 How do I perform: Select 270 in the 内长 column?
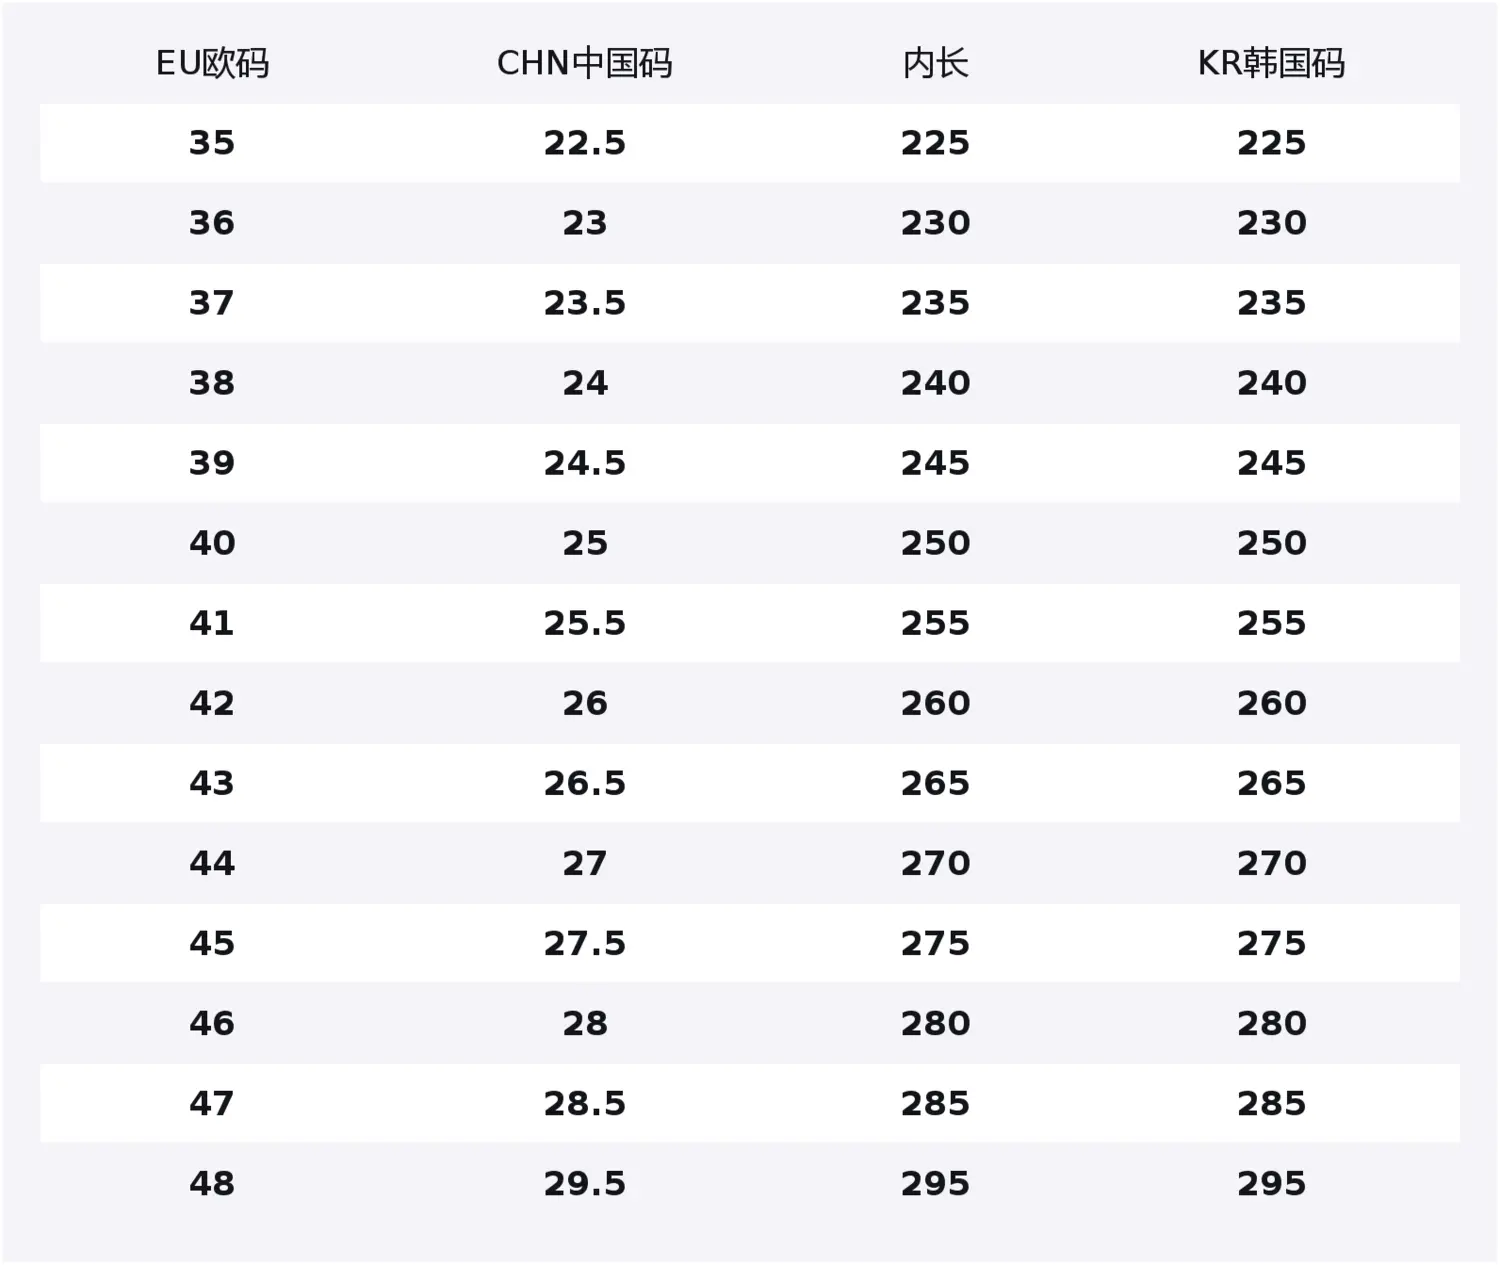point(935,863)
